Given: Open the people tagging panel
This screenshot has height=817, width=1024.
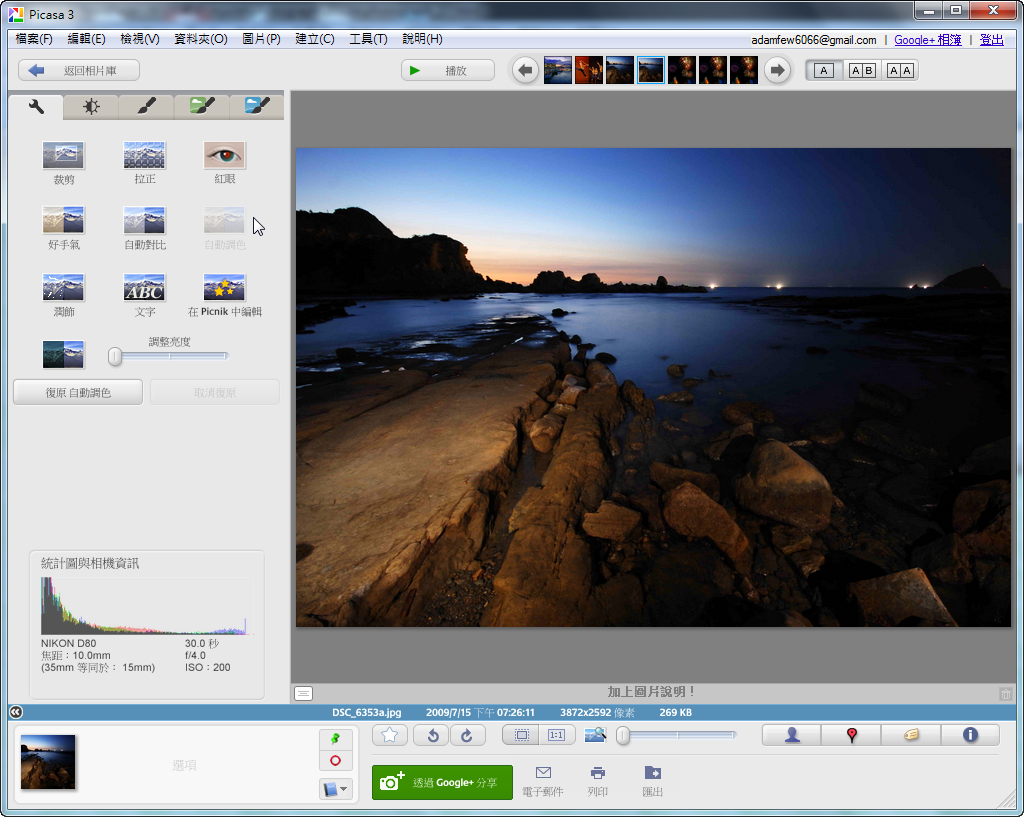Looking at the screenshot, I should tap(792, 735).
